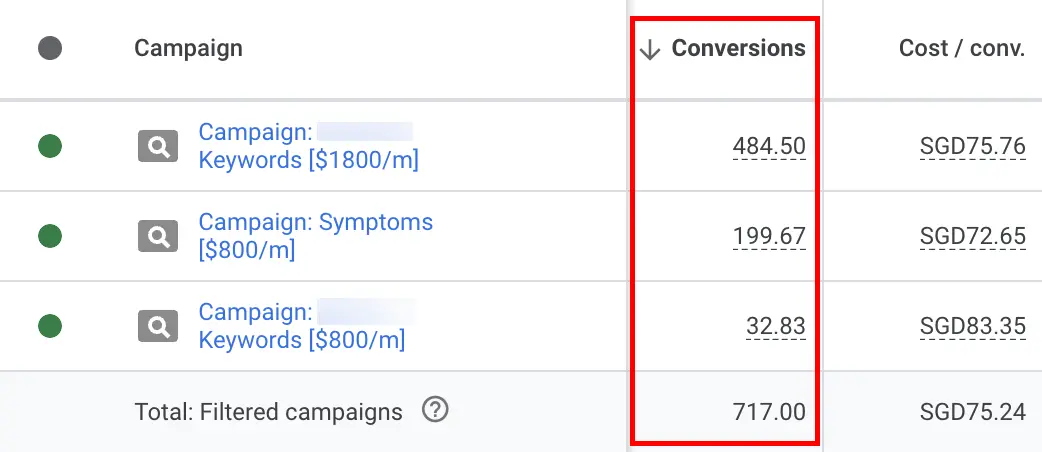Click the search campaign icon for Keywords [$1800/m]
Screen dimensions: 1042x452
(x=158, y=147)
